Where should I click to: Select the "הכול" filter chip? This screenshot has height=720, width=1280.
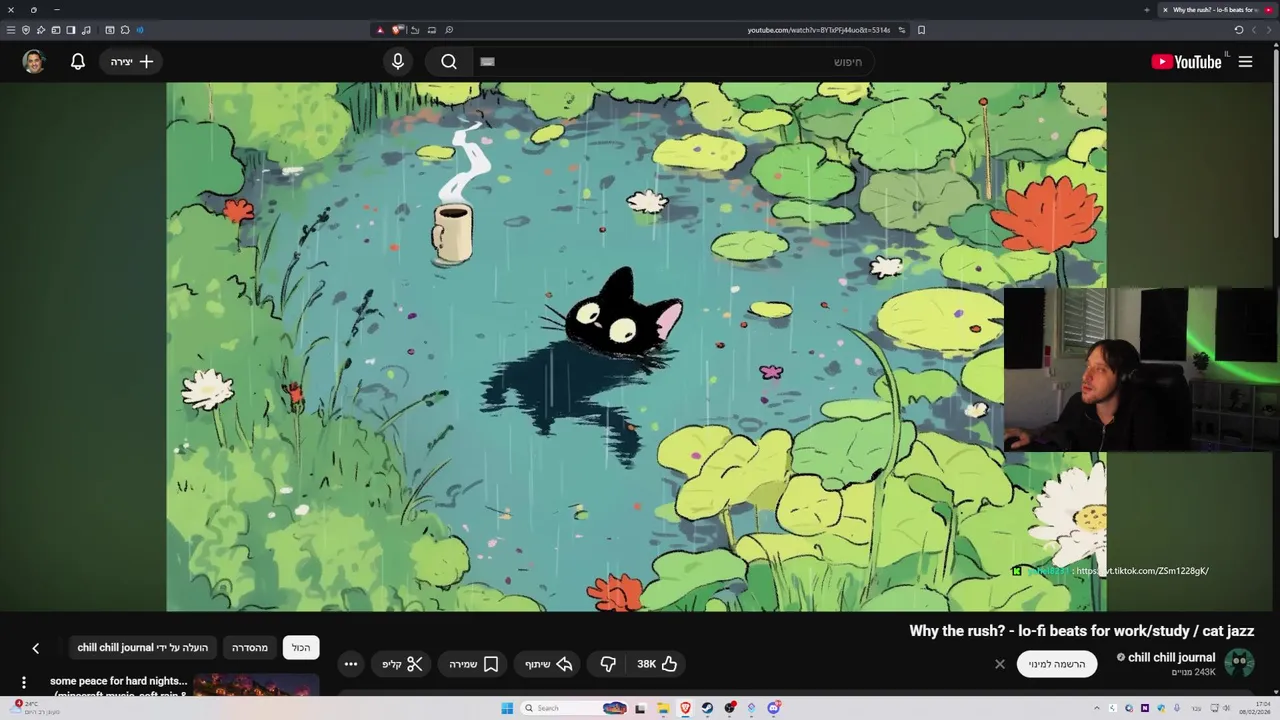tap(301, 648)
